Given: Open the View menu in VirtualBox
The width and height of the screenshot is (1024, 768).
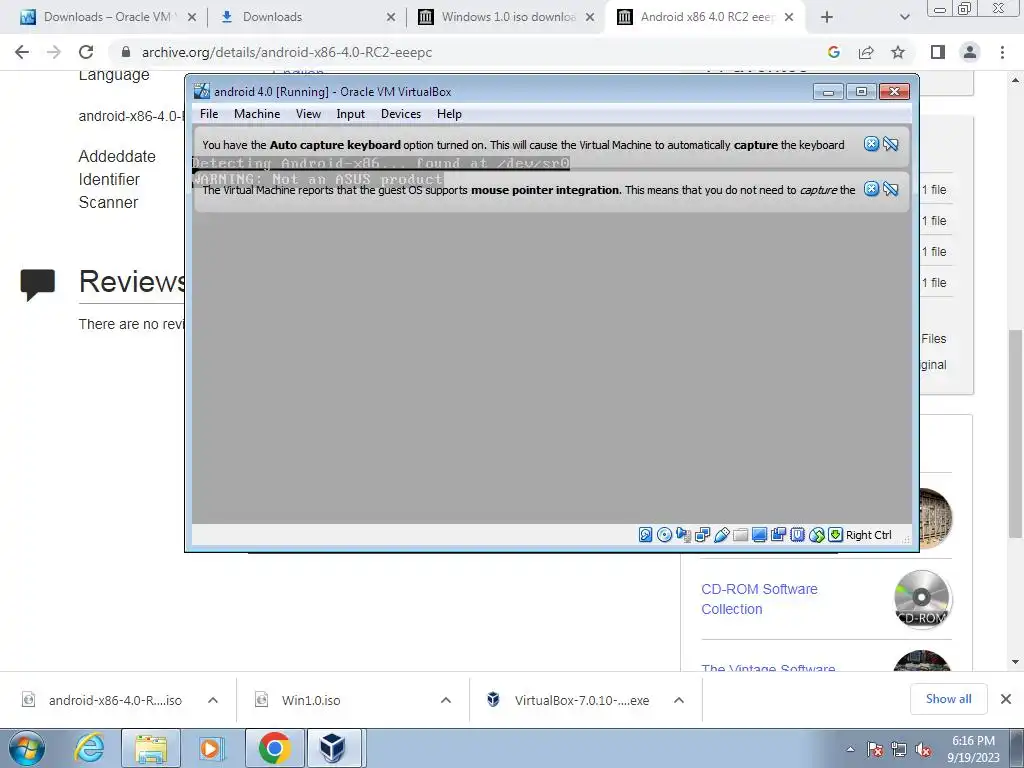Looking at the screenshot, I should (308, 114).
